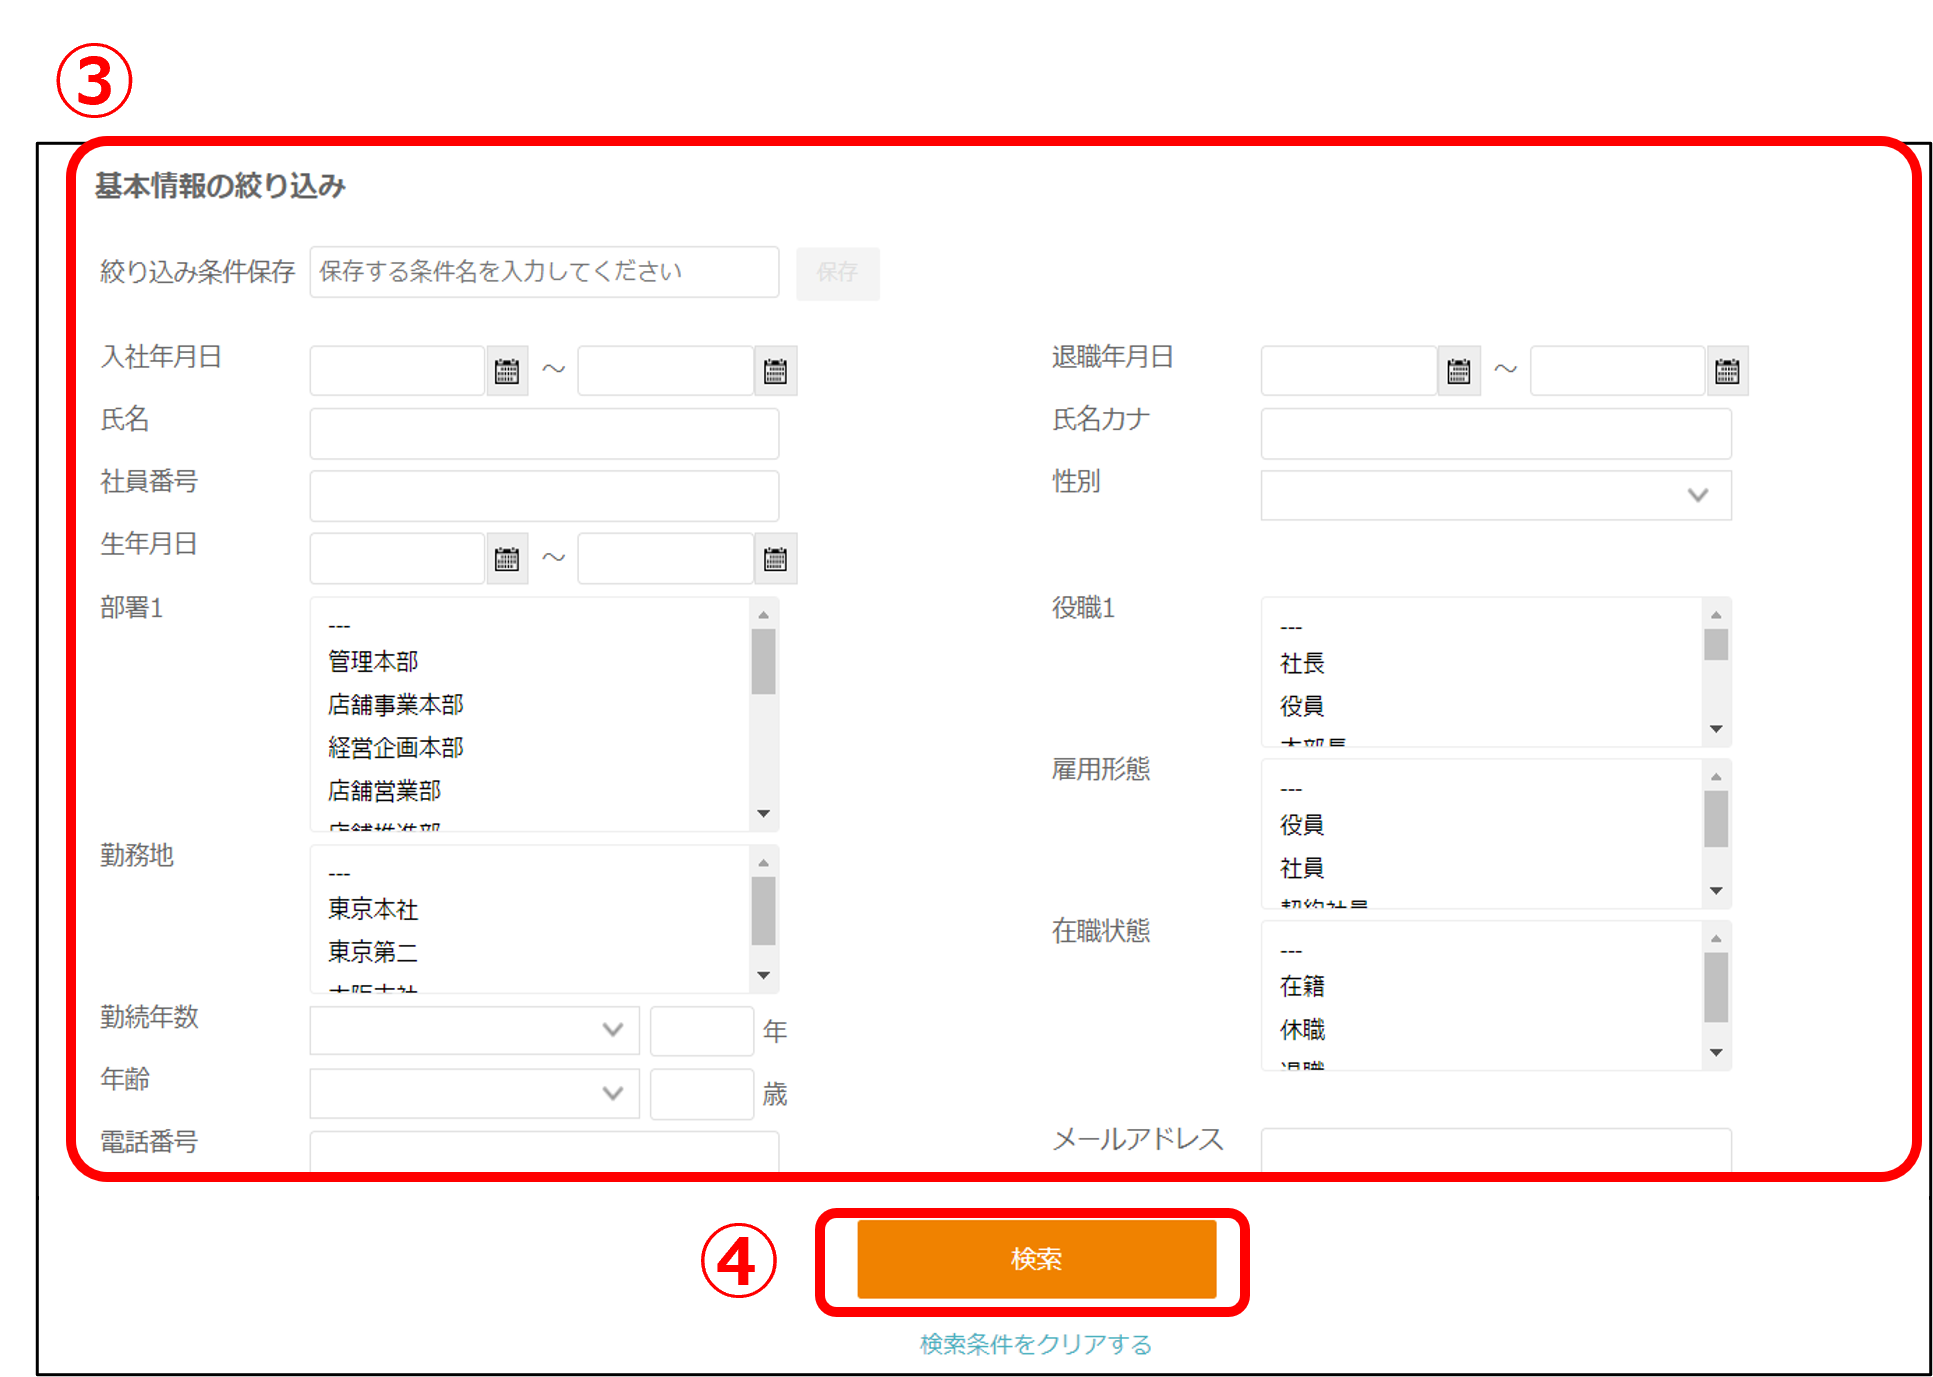This screenshot has height=1377, width=1933.
Task: Open the 勤続年数 comparison dropdown
Action: (474, 1030)
